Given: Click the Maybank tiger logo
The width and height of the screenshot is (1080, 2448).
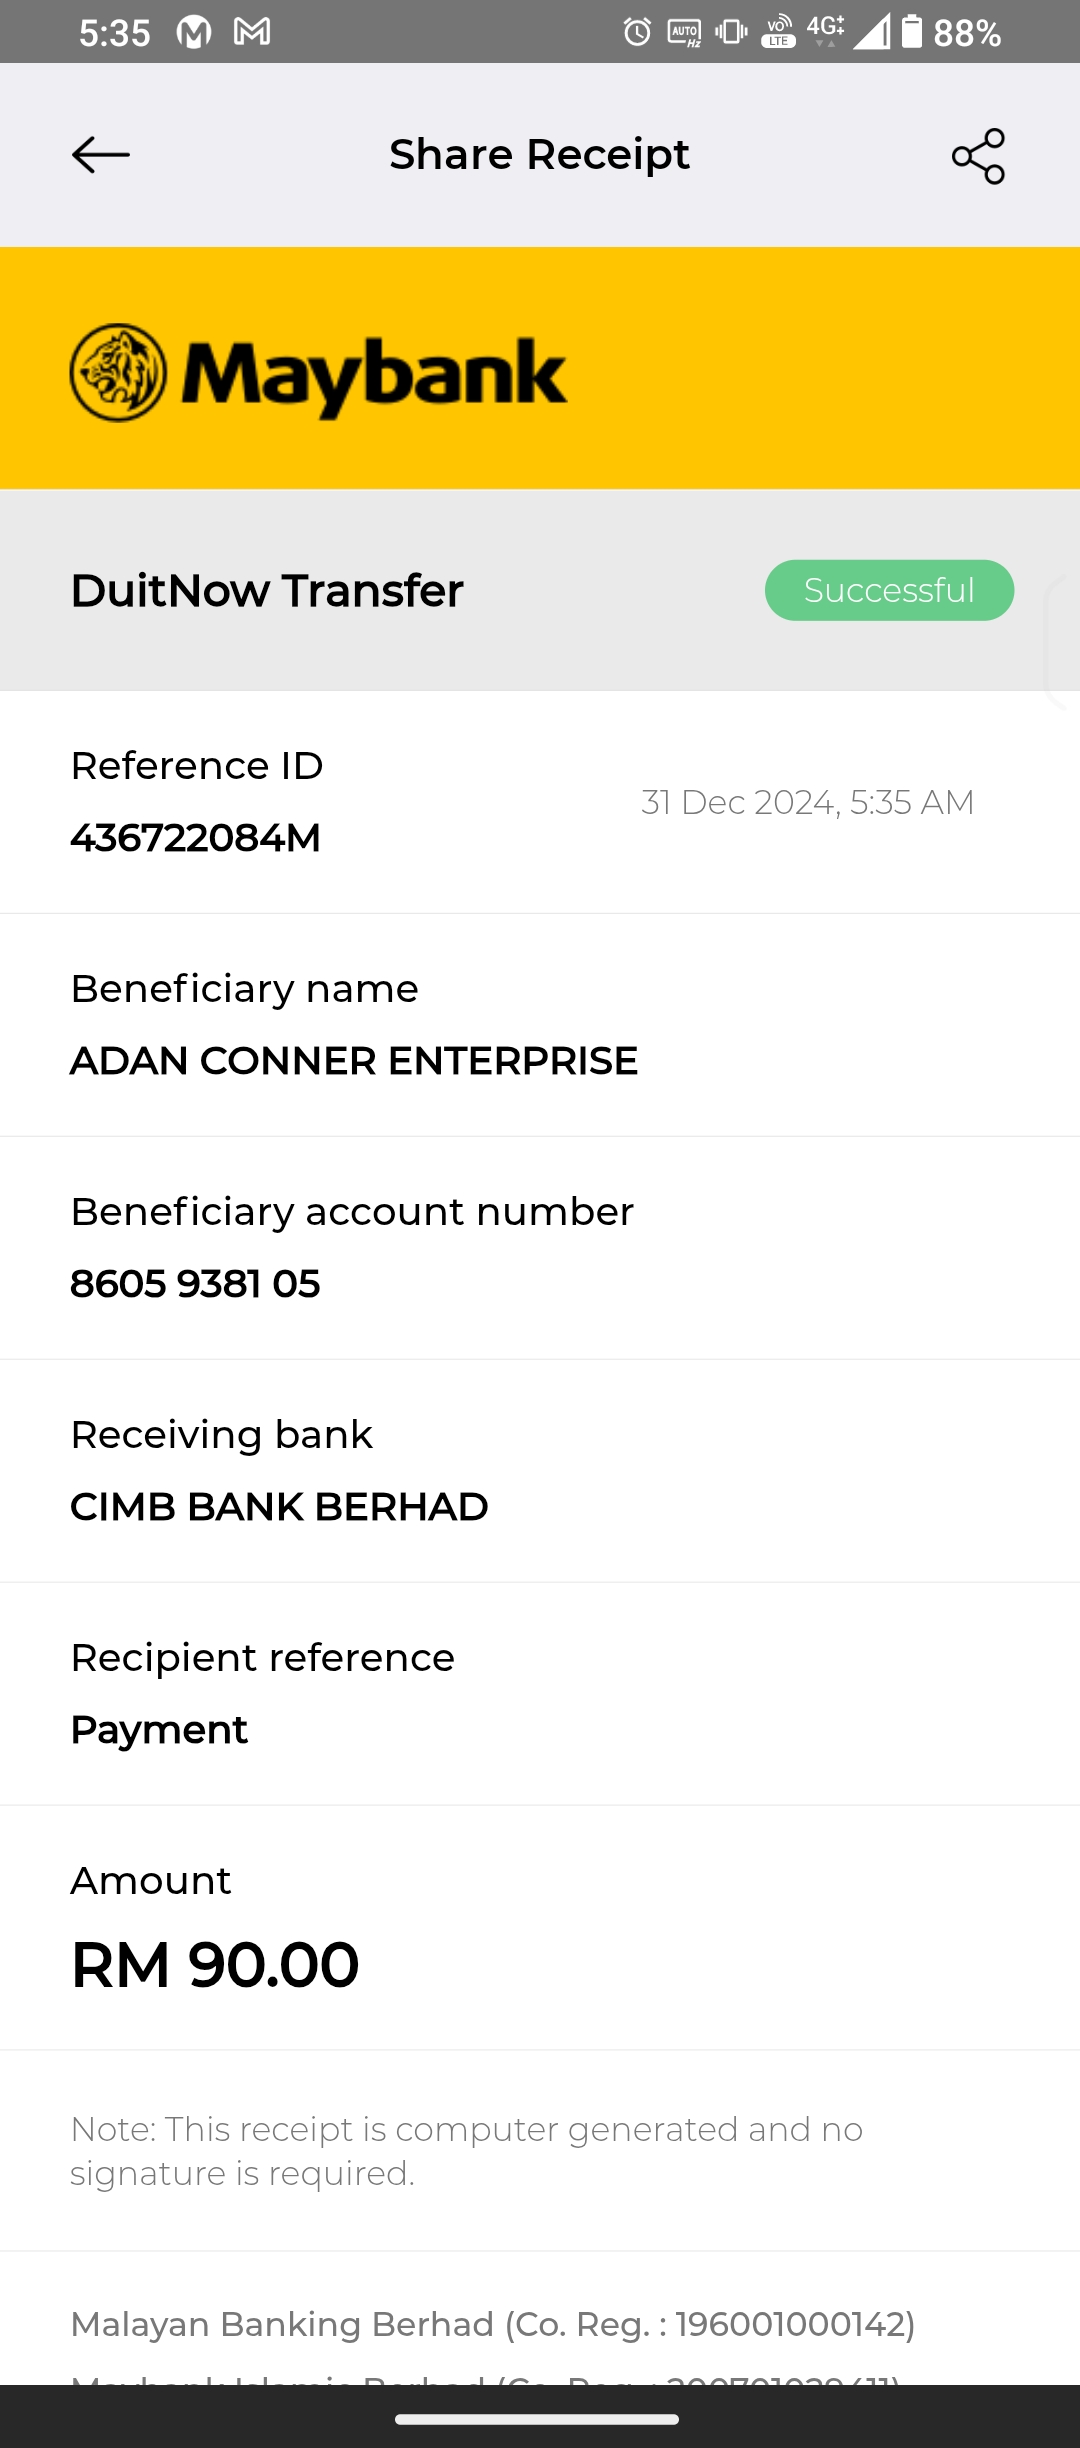Looking at the screenshot, I should [119, 373].
